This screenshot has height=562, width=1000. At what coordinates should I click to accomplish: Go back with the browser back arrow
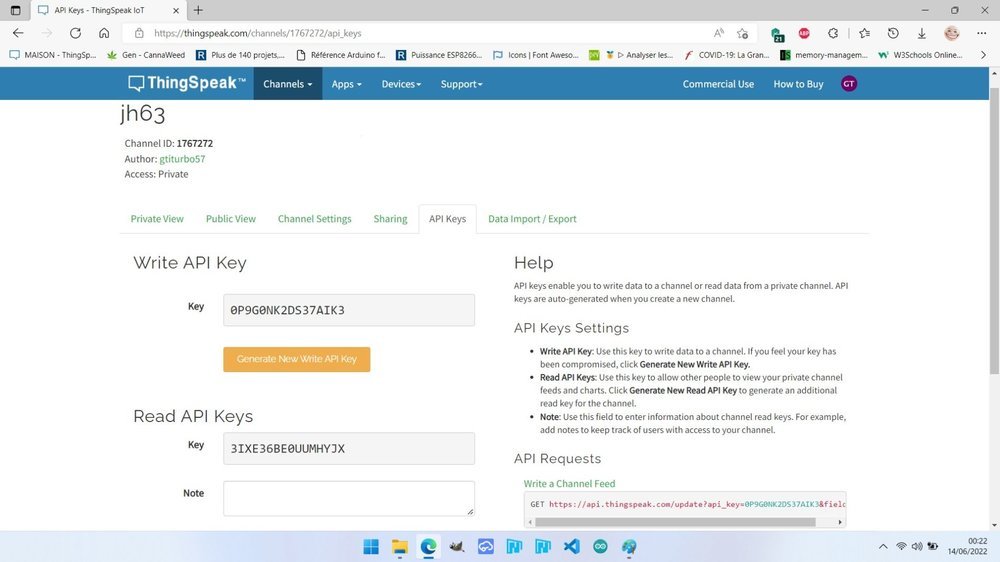click(18, 33)
